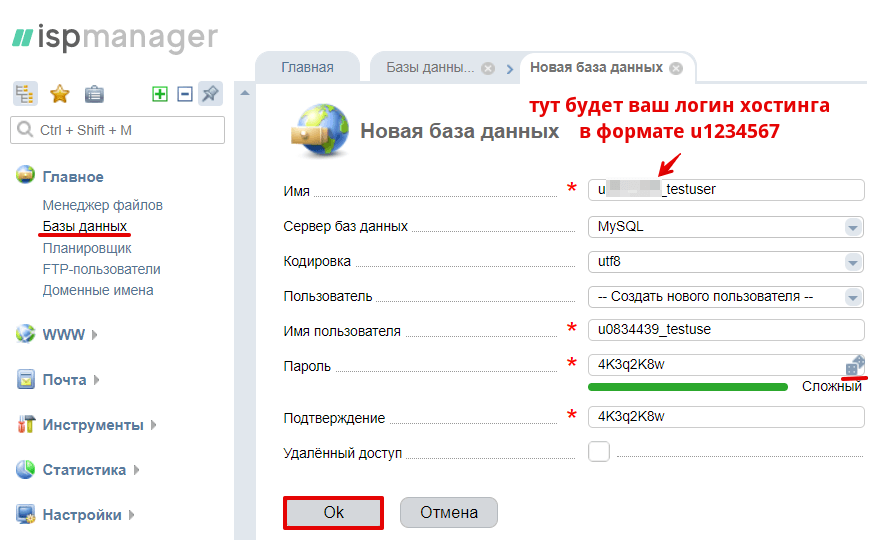Expand all menu sections with green plus
This screenshot has height=540, width=873.
click(160, 94)
